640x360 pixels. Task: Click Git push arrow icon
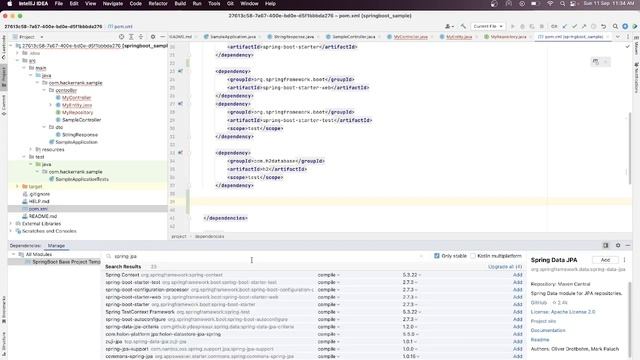point(584,26)
